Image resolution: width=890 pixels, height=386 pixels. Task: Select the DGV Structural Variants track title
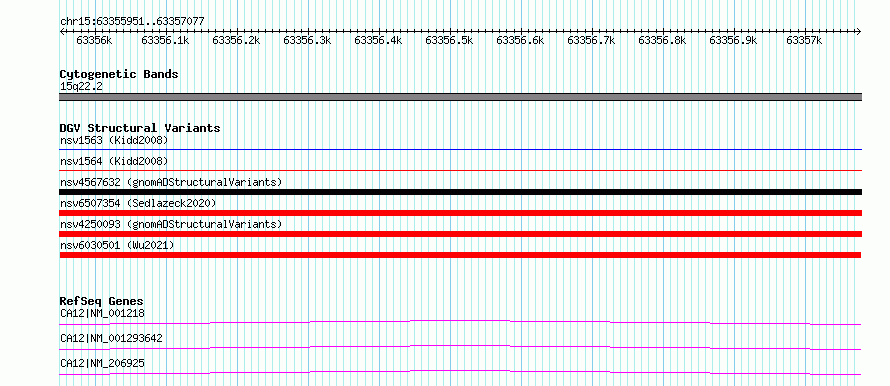(140, 128)
